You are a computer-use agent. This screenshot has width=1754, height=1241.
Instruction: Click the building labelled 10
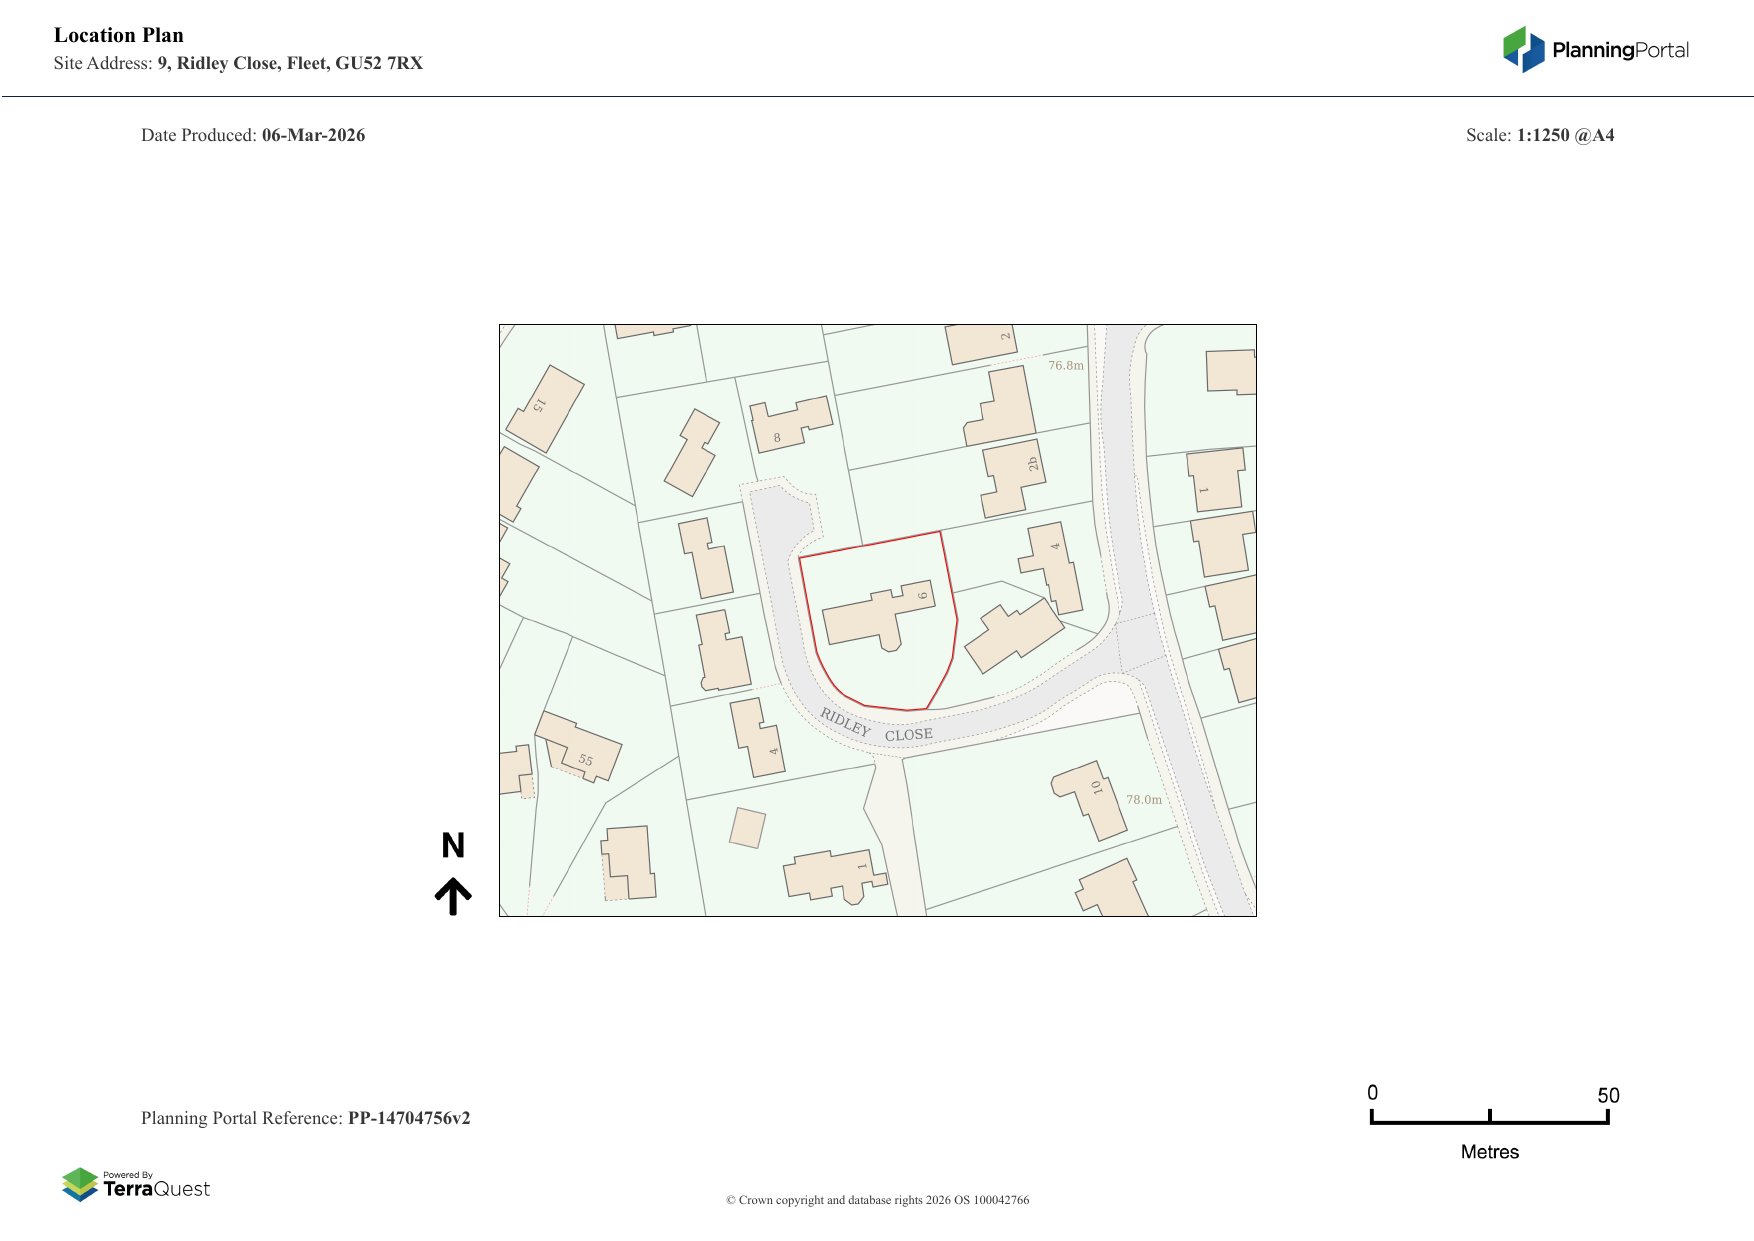pos(1092,796)
